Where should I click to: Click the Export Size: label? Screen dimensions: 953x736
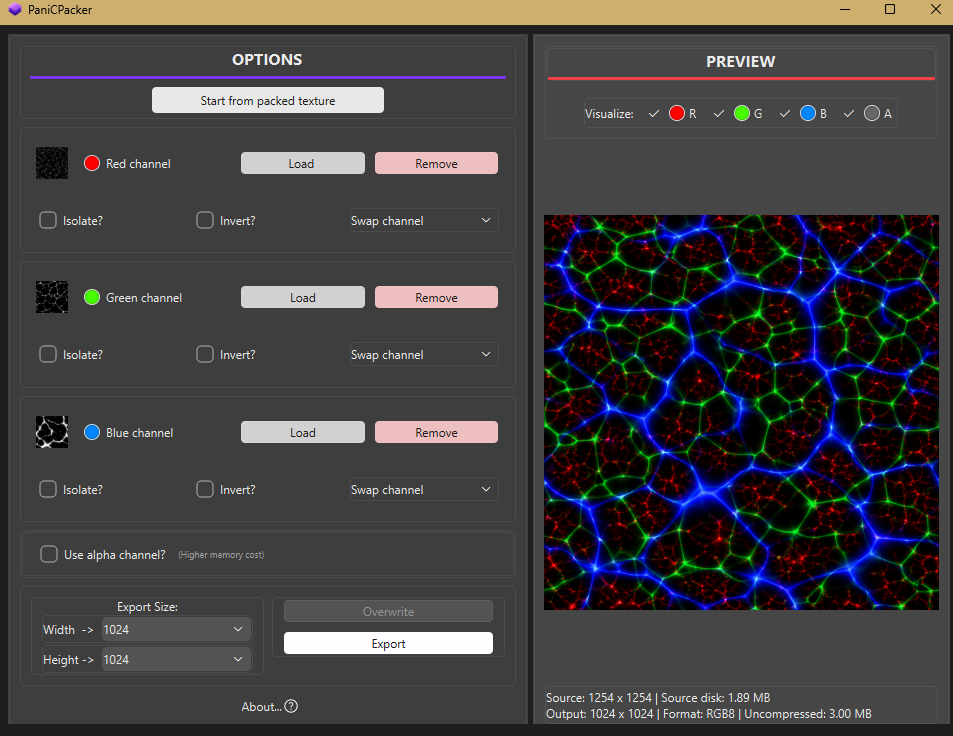[x=147, y=607]
